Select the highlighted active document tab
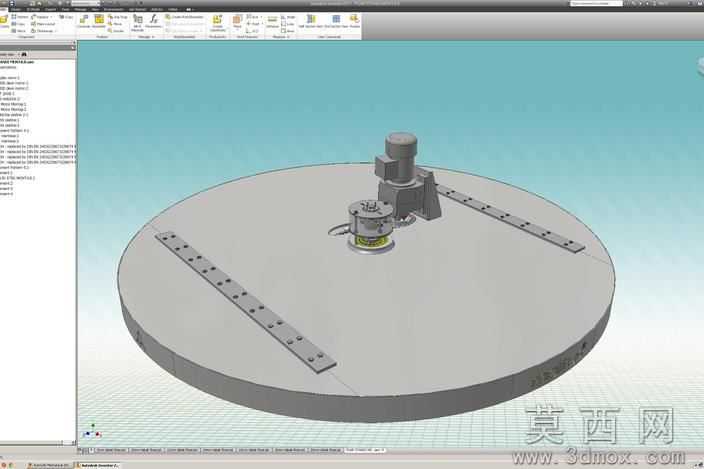This screenshot has height=469, width=704. pyautogui.click(x=365, y=450)
